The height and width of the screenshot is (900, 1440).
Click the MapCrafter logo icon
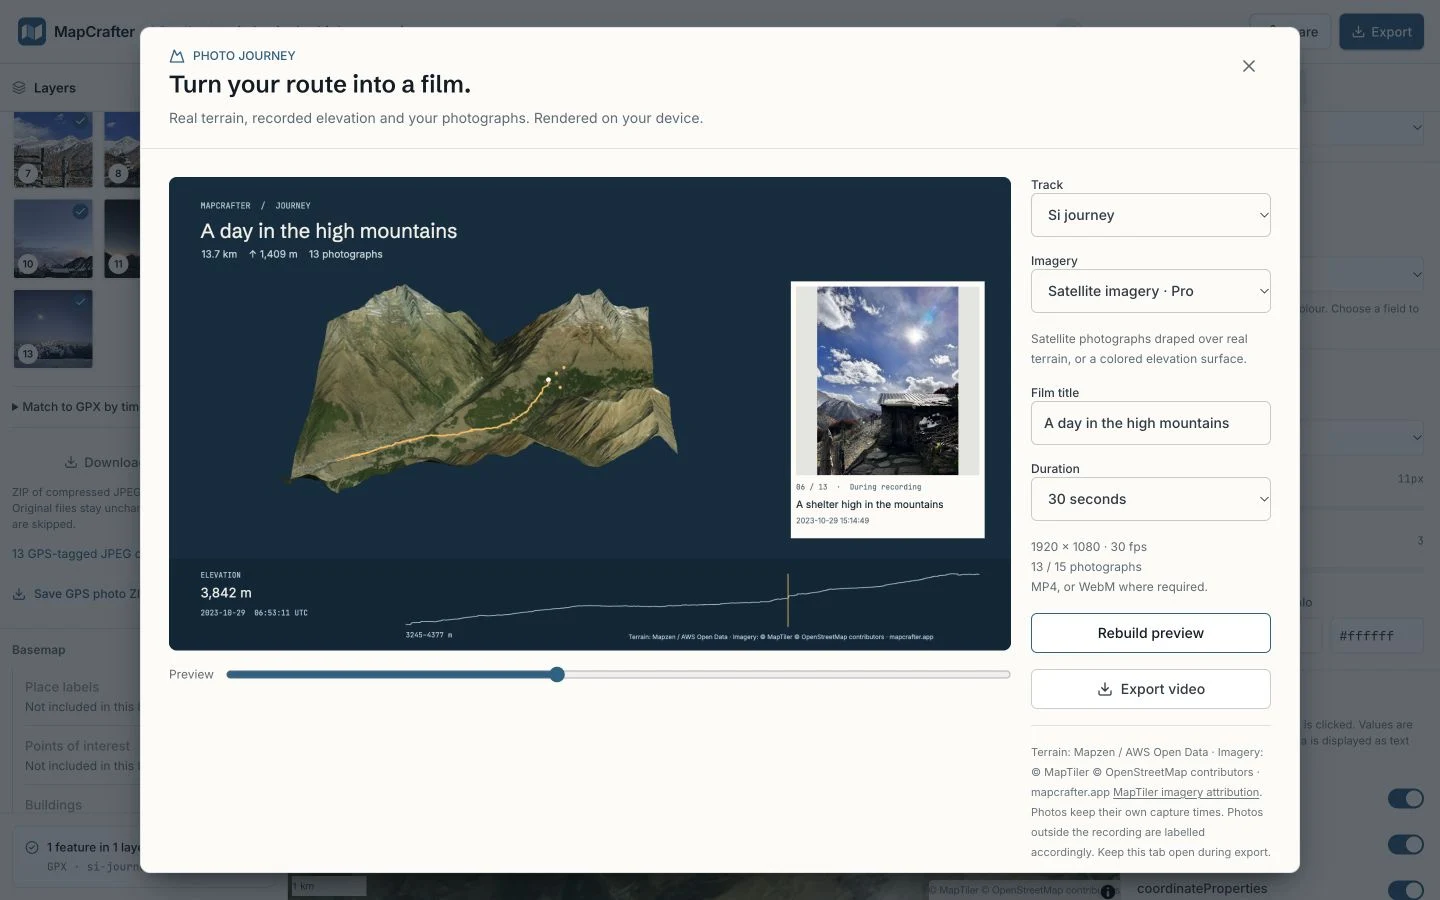click(x=32, y=31)
